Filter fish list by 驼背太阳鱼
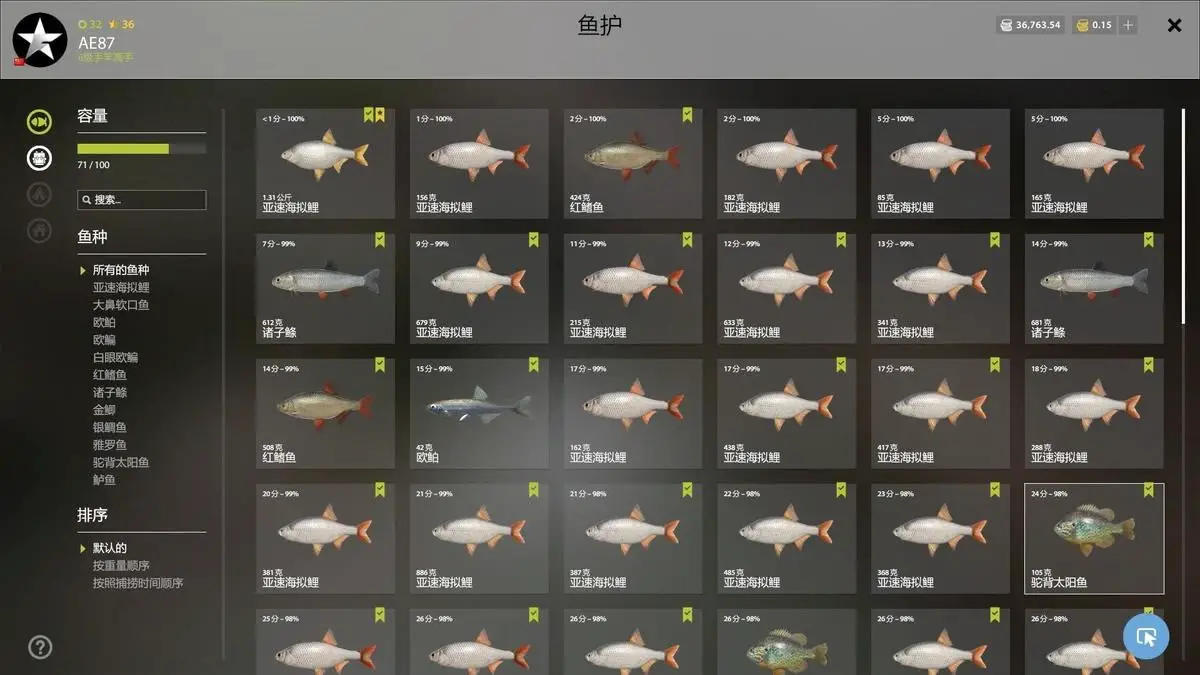 [x=121, y=462]
